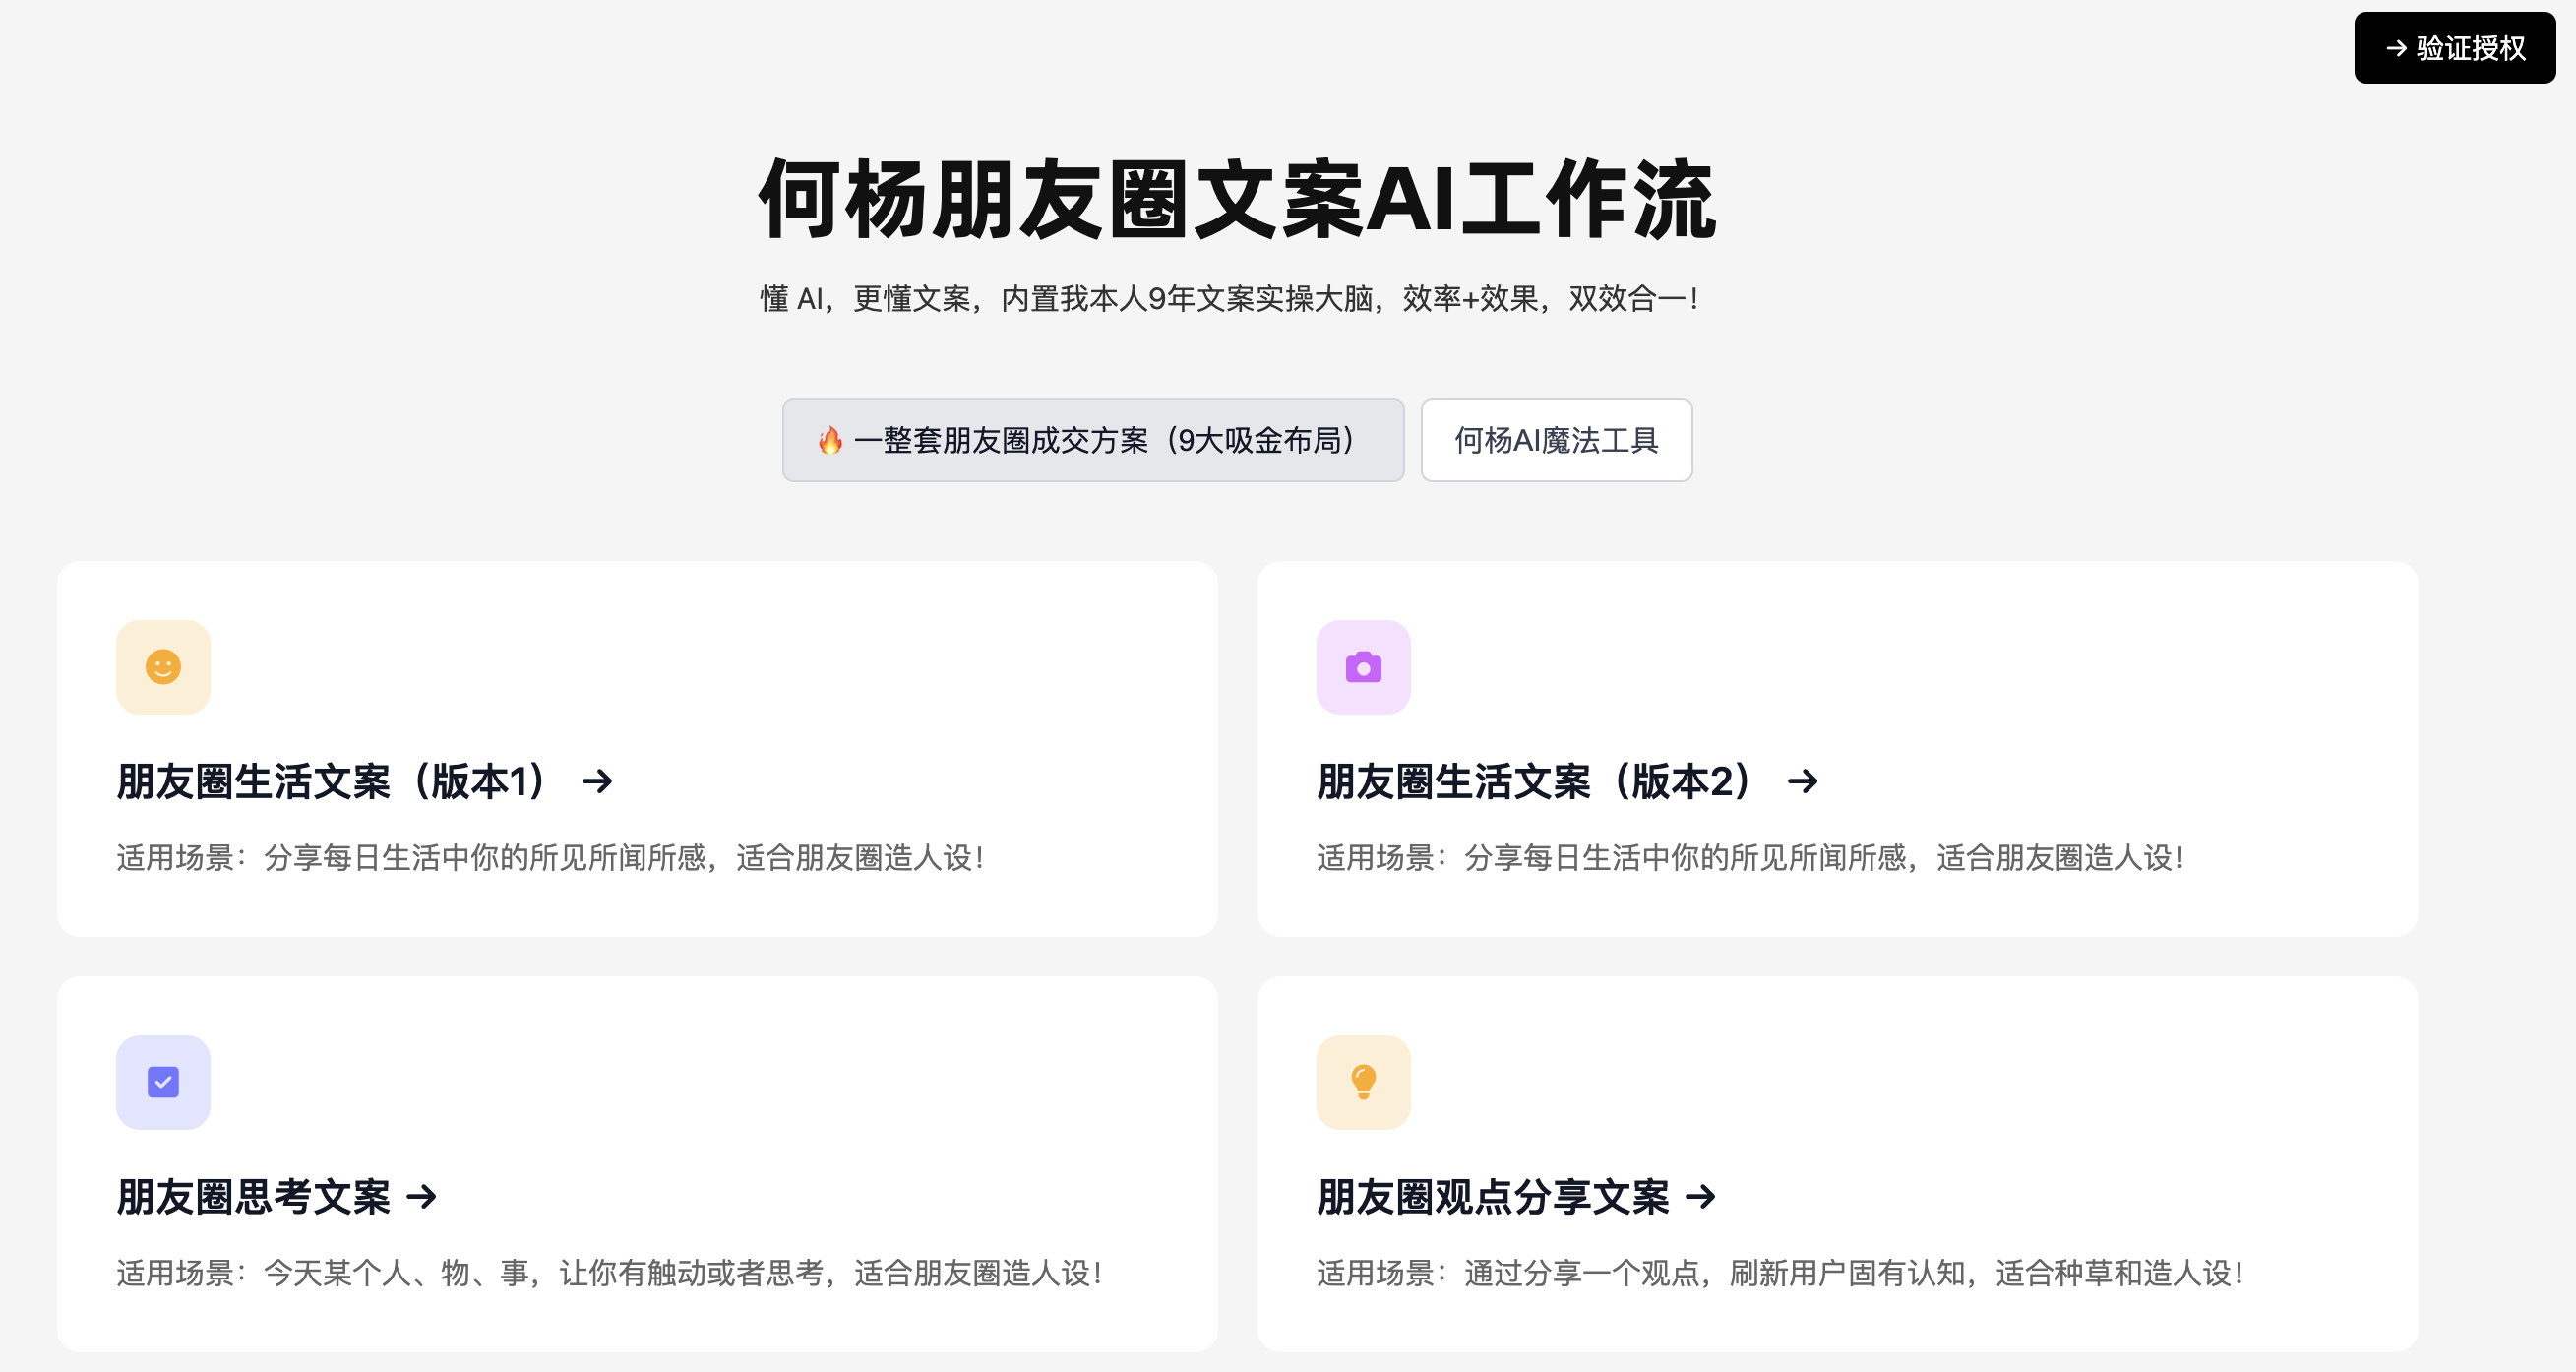Viewport: 2576px width, 1372px height.
Task: Click the checkbox icon above 朋友圈思考文案
Action: click(x=163, y=1082)
